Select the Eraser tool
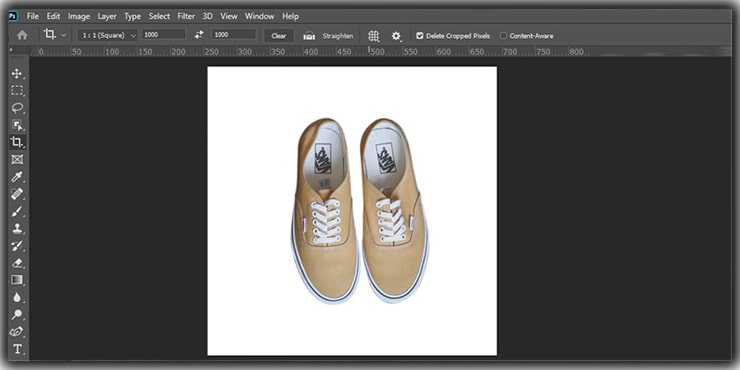Viewport: 740px width, 370px height. 17,263
